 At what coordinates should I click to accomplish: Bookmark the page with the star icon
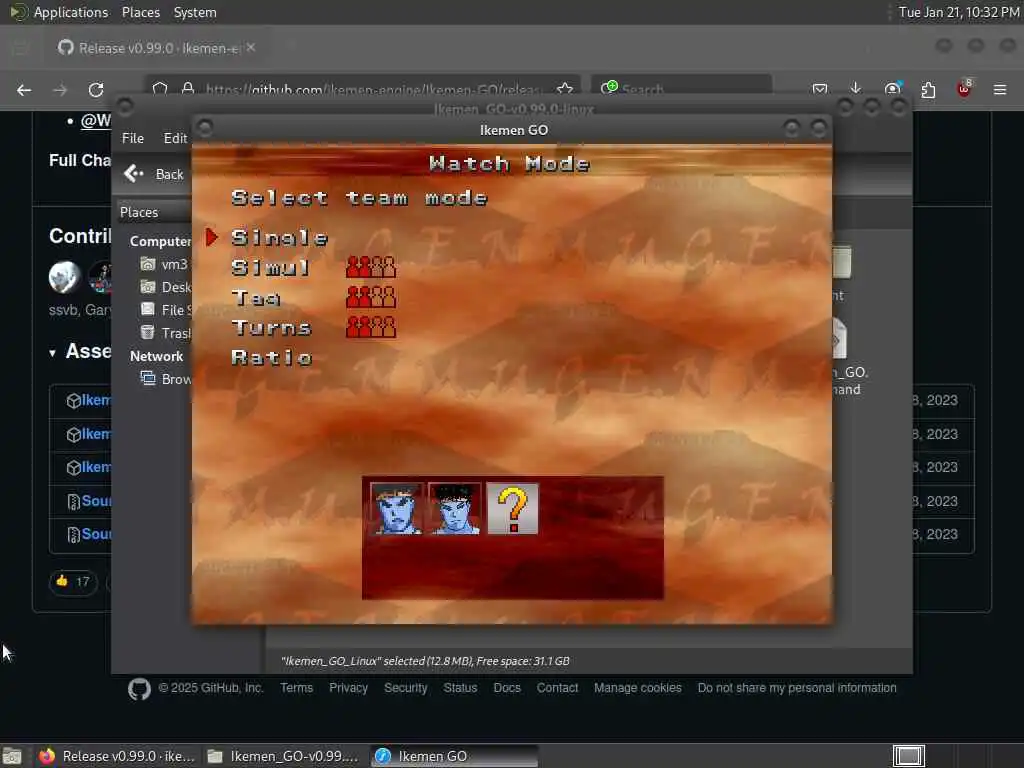click(x=565, y=89)
